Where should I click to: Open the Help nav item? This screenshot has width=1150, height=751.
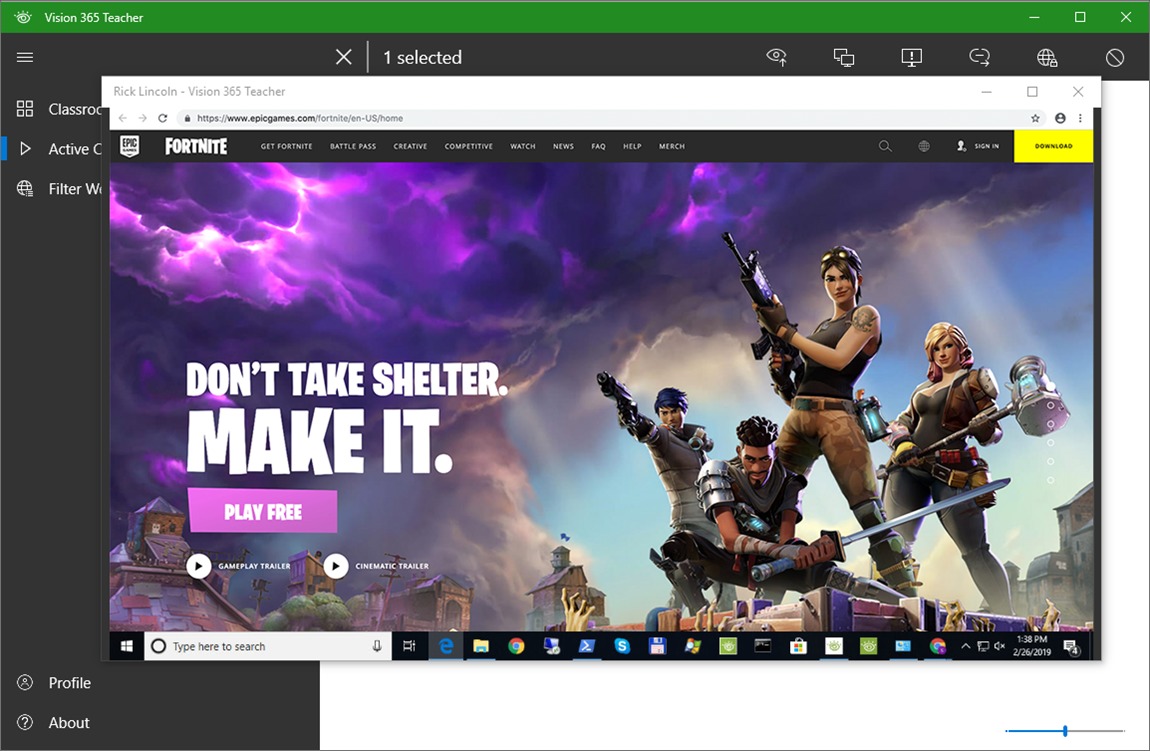(632, 147)
